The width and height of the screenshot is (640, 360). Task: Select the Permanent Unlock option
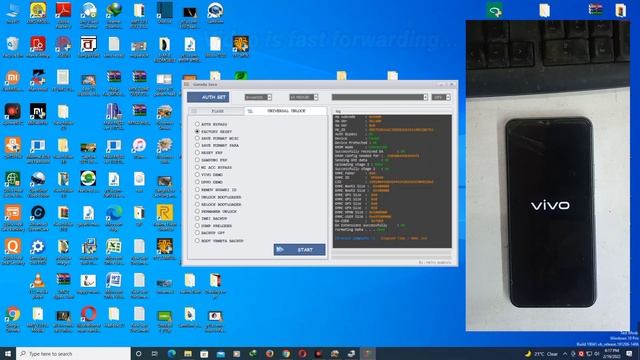coord(197,211)
